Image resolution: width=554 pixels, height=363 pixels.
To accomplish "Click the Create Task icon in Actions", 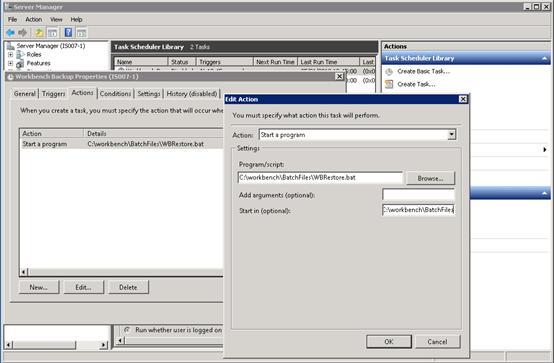I will (389, 84).
